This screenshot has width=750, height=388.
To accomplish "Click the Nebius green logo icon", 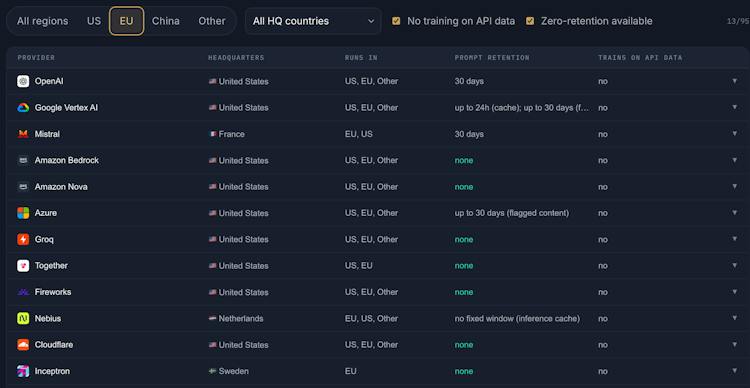I will tap(23, 318).
